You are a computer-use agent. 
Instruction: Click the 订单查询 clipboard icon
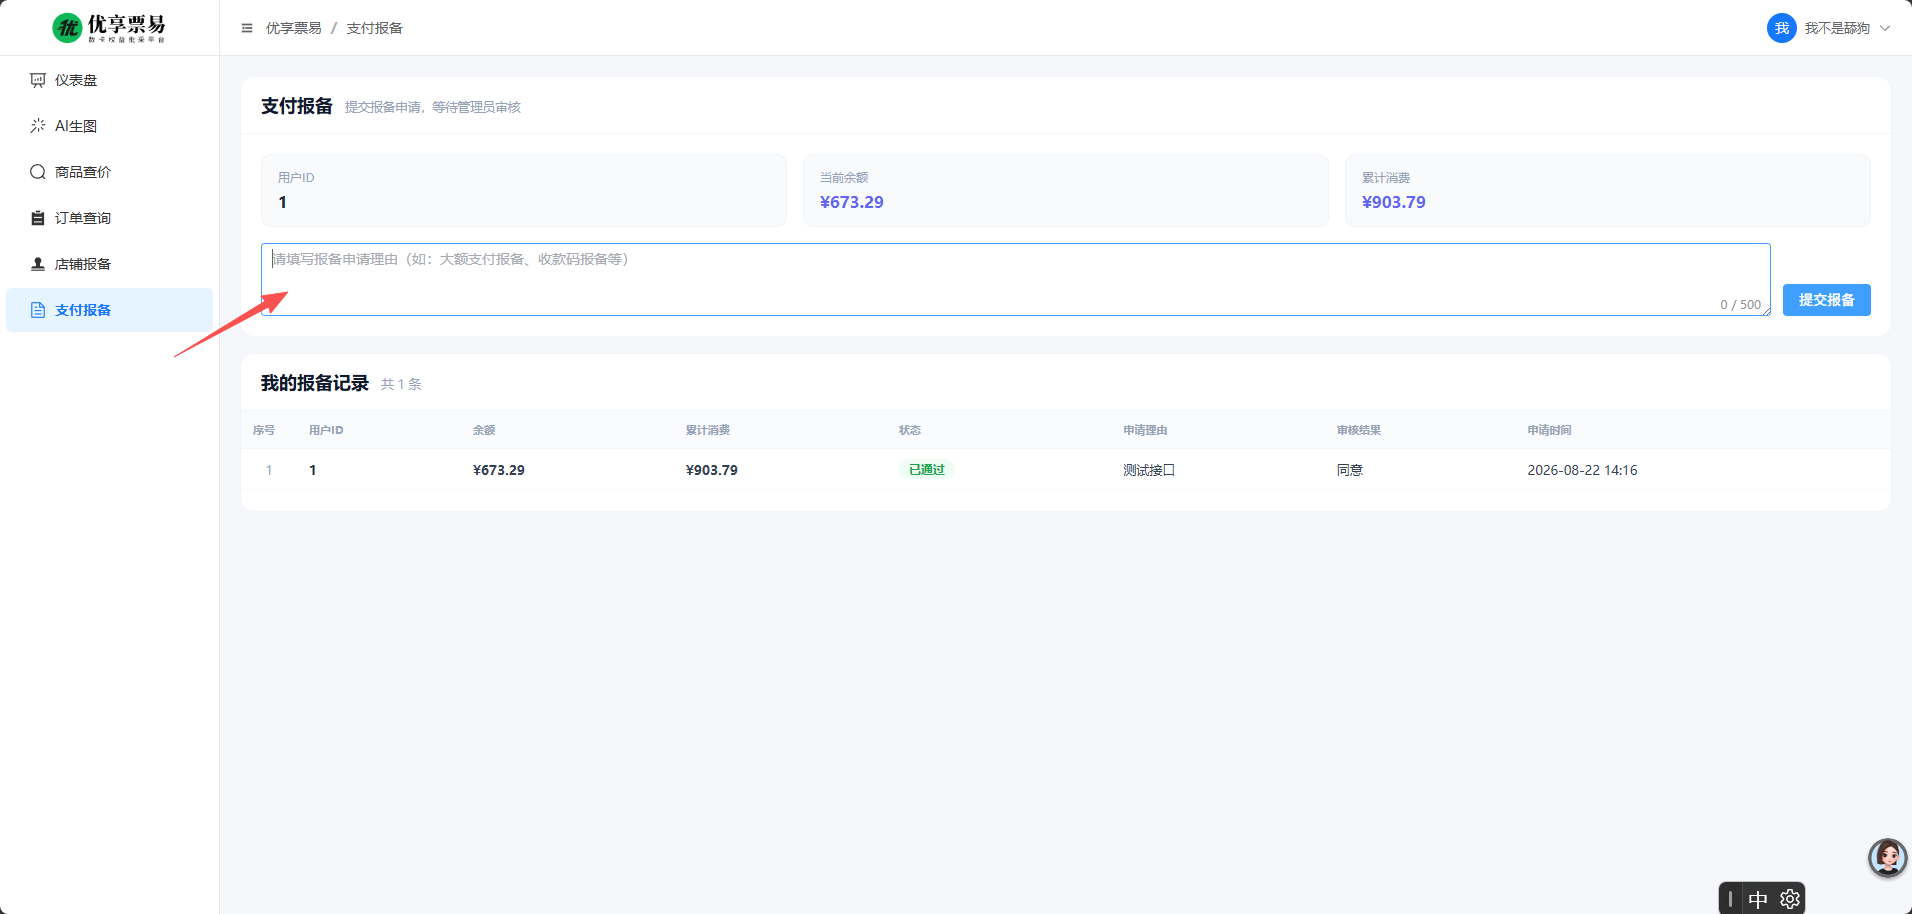click(x=38, y=218)
